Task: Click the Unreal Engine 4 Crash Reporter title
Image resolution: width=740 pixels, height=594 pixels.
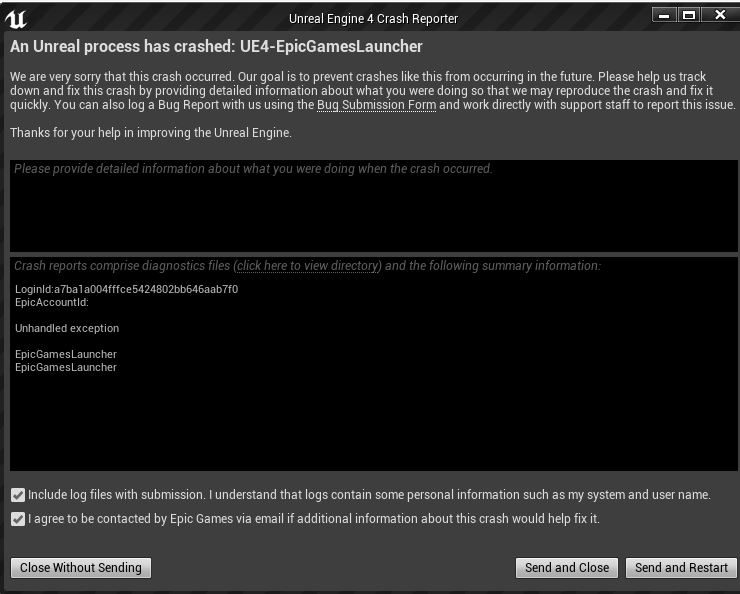Action: pyautogui.click(x=373, y=19)
